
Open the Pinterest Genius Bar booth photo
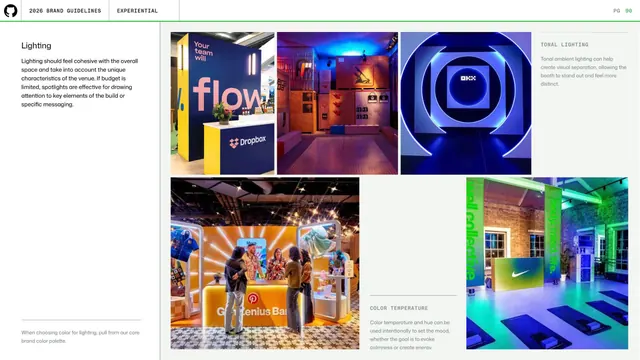pos(265,263)
